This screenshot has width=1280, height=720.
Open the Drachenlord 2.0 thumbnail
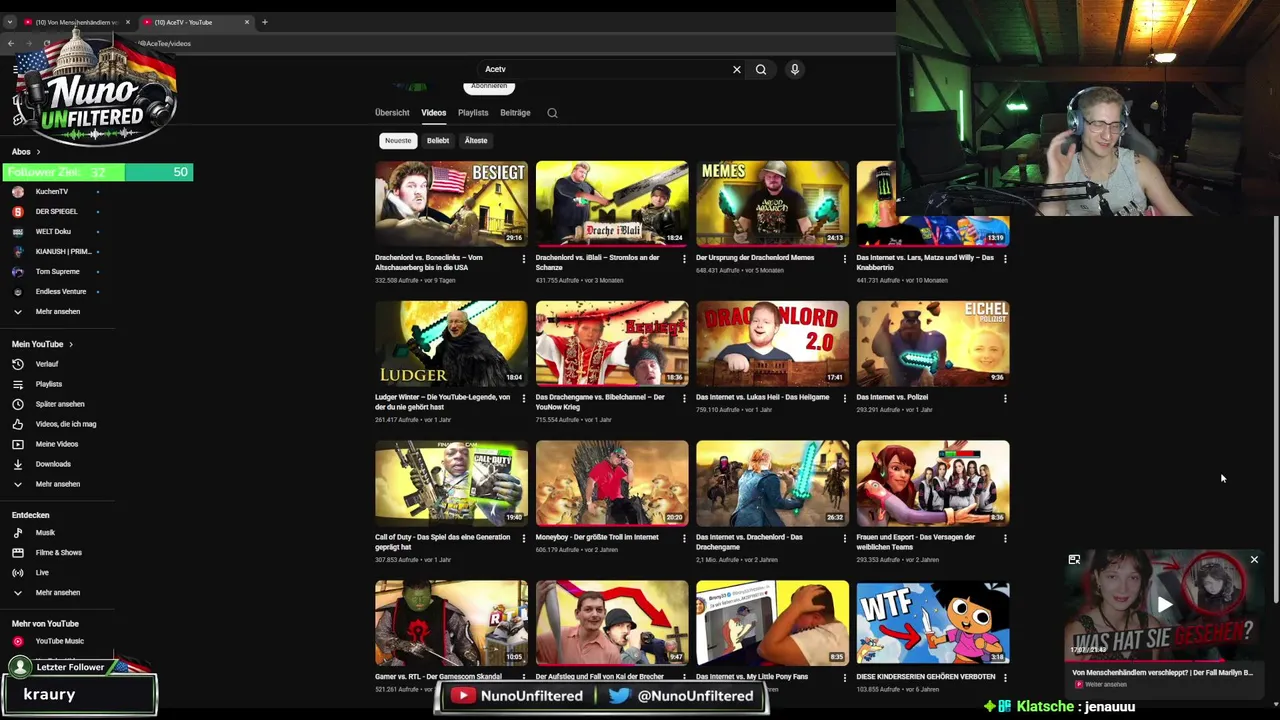click(x=772, y=343)
